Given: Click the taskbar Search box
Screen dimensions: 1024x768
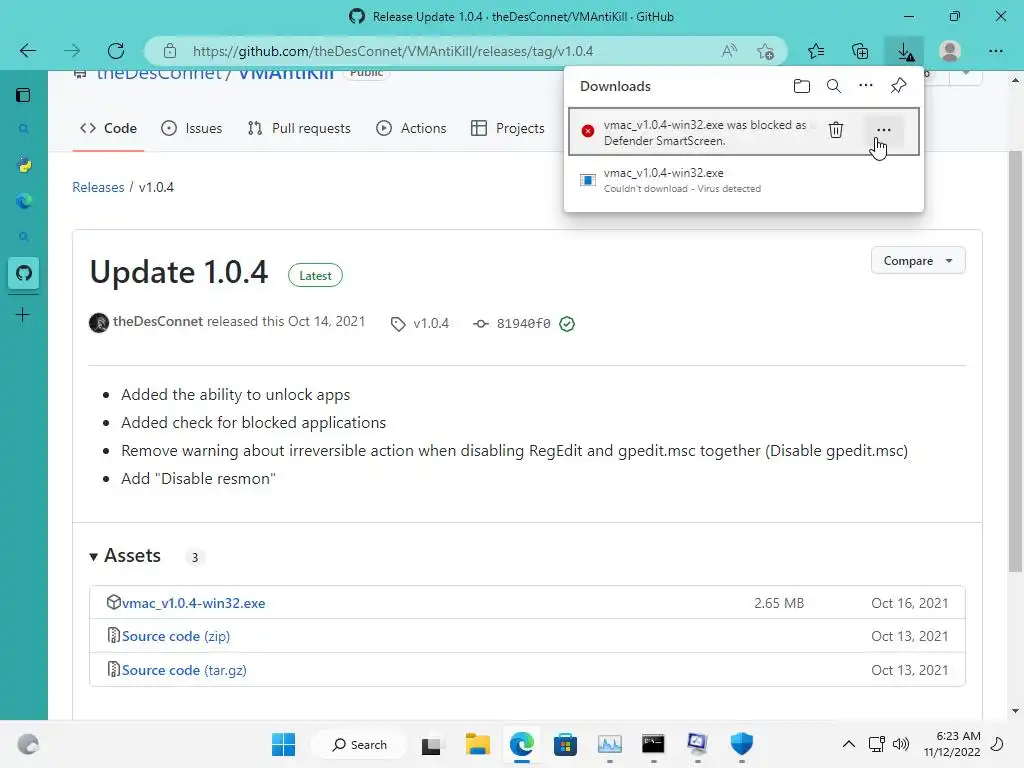Looking at the screenshot, I should click(359, 744).
